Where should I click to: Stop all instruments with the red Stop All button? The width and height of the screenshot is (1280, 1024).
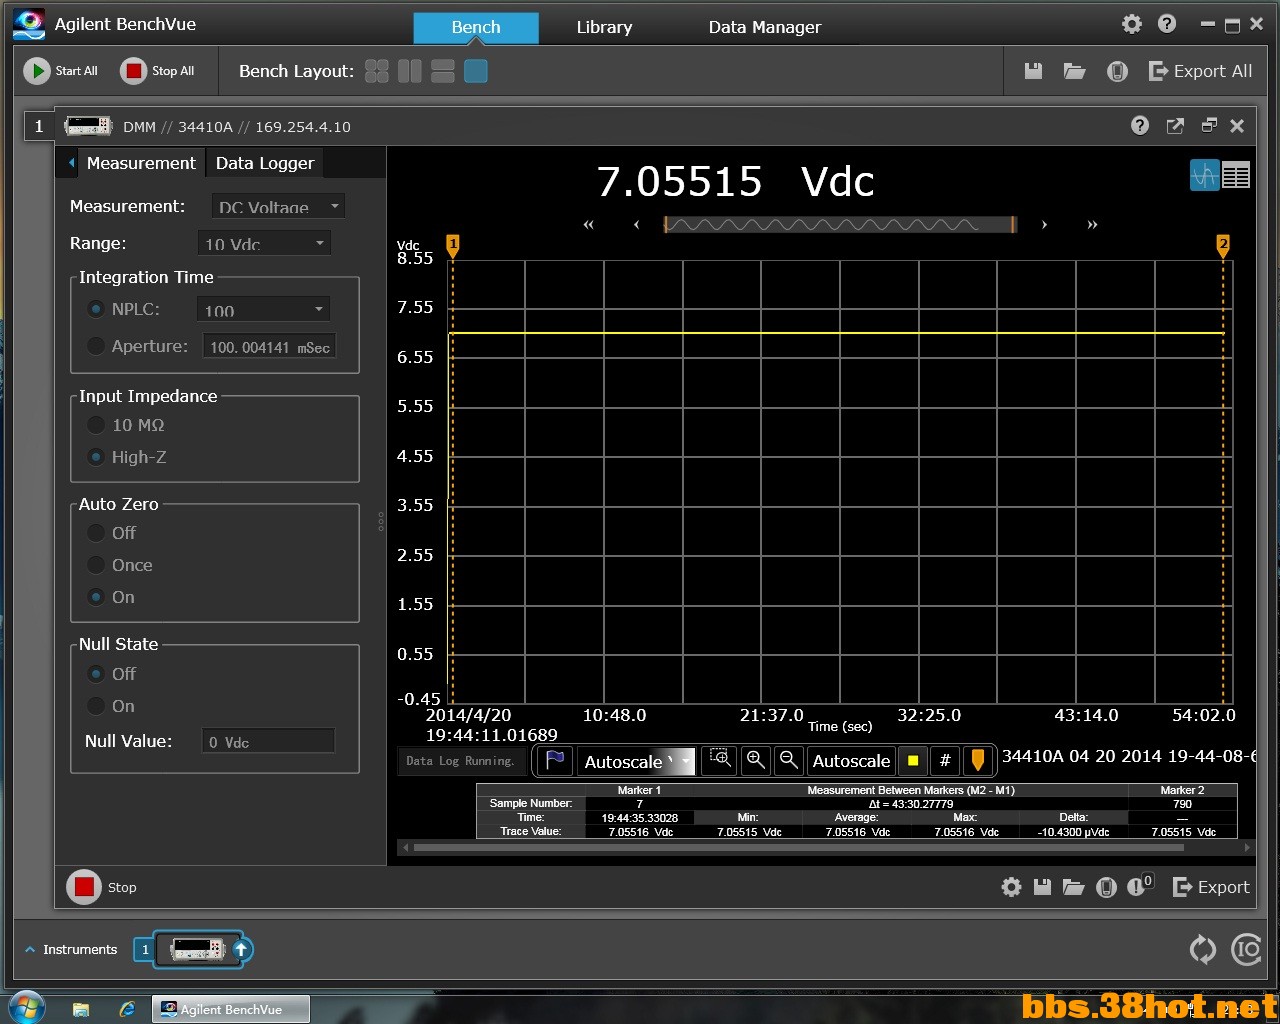point(133,71)
